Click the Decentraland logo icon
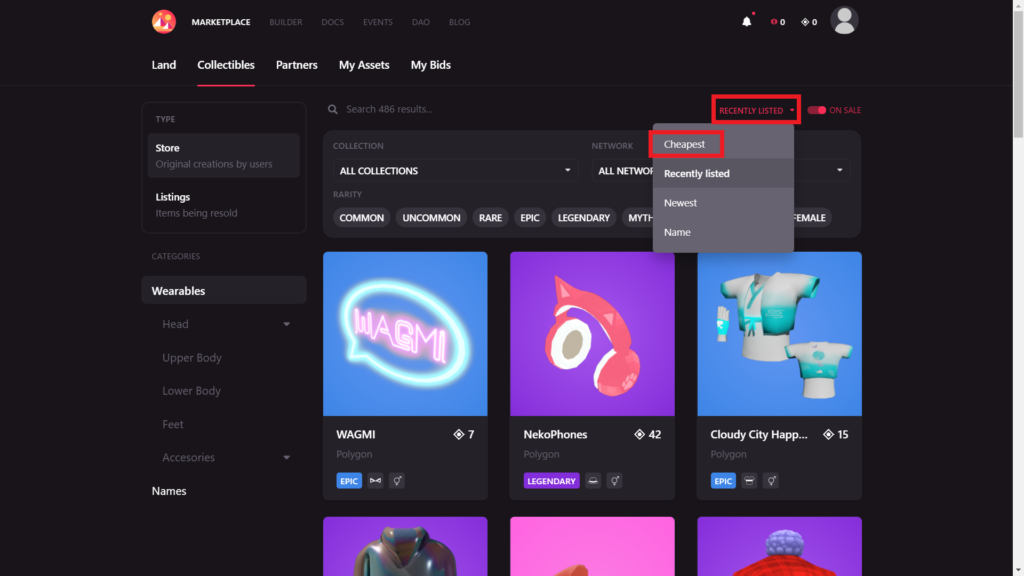Viewport: 1024px width, 576px height. click(164, 22)
